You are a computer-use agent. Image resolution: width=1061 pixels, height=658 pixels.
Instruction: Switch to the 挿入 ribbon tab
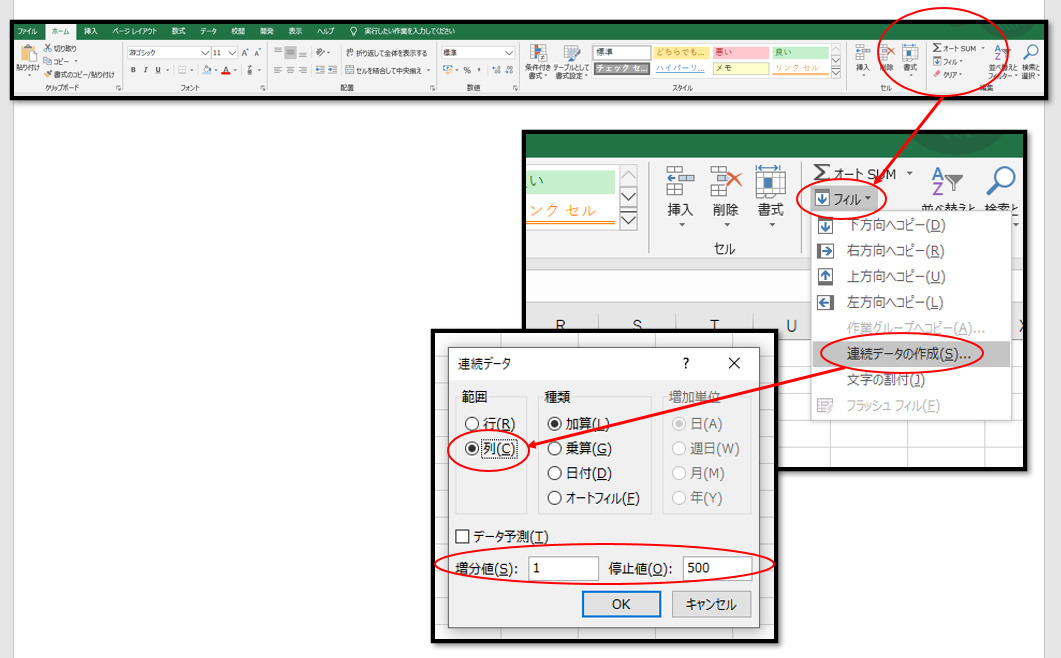tap(90, 31)
